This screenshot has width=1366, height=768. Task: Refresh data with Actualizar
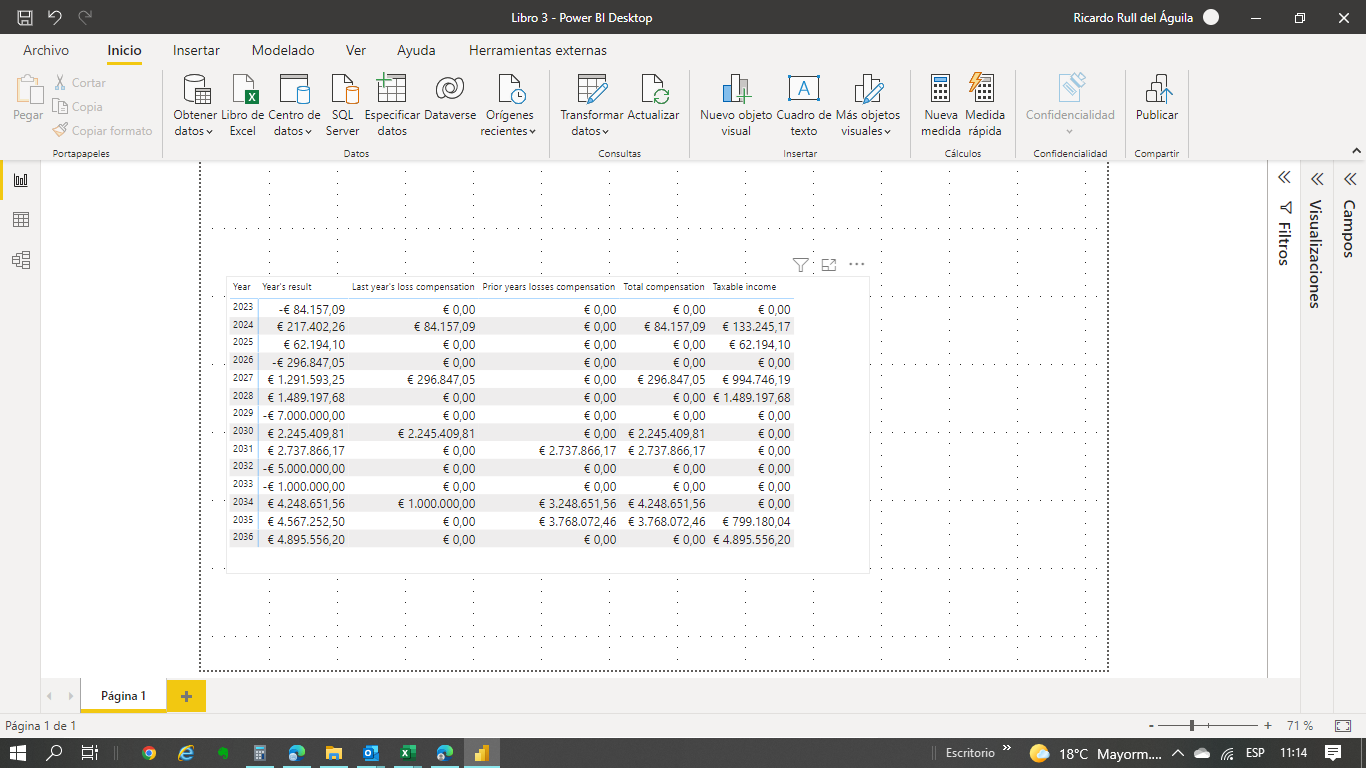[653, 98]
